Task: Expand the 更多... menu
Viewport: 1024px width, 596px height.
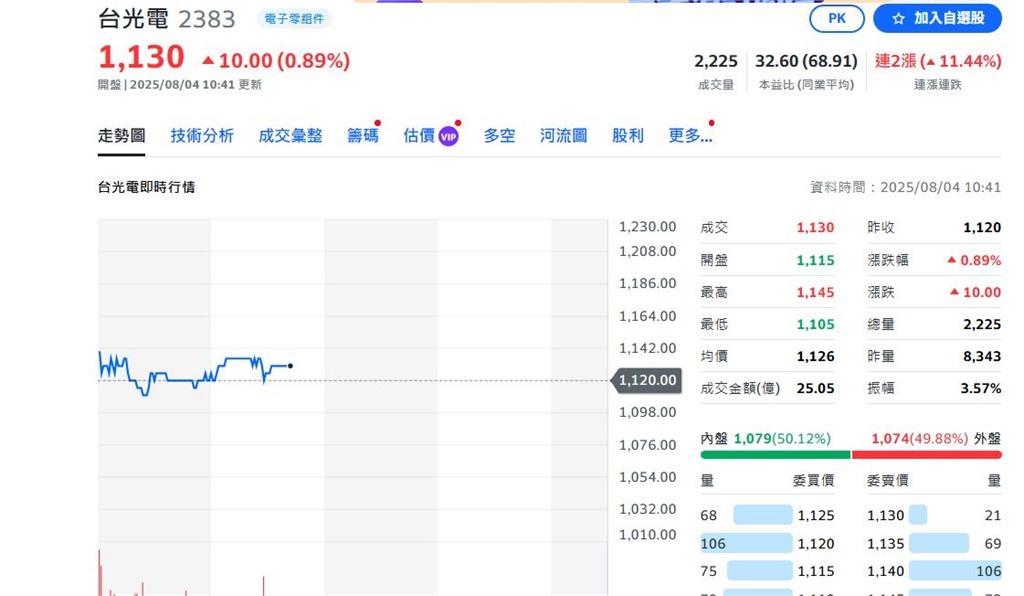Action: click(x=690, y=136)
